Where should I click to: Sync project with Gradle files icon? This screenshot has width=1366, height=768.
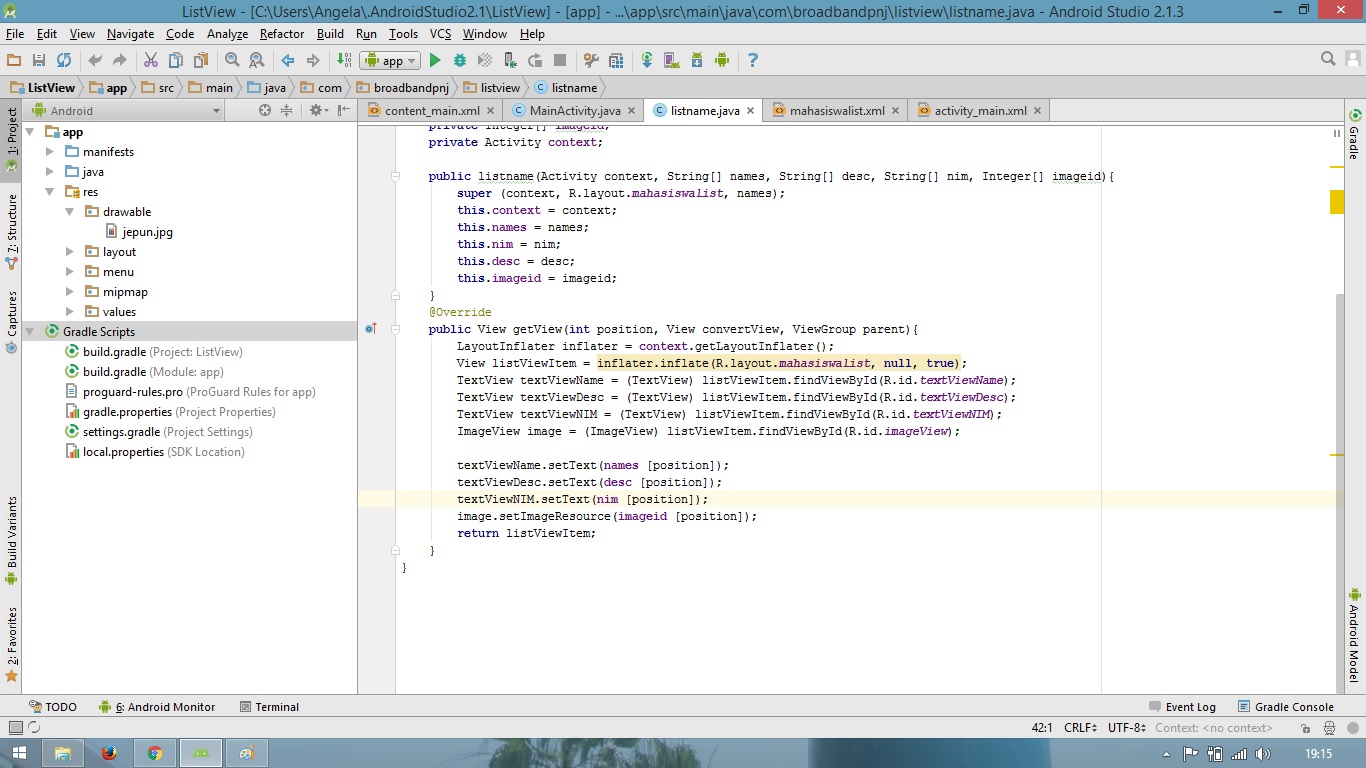click(x=646, y=60)
